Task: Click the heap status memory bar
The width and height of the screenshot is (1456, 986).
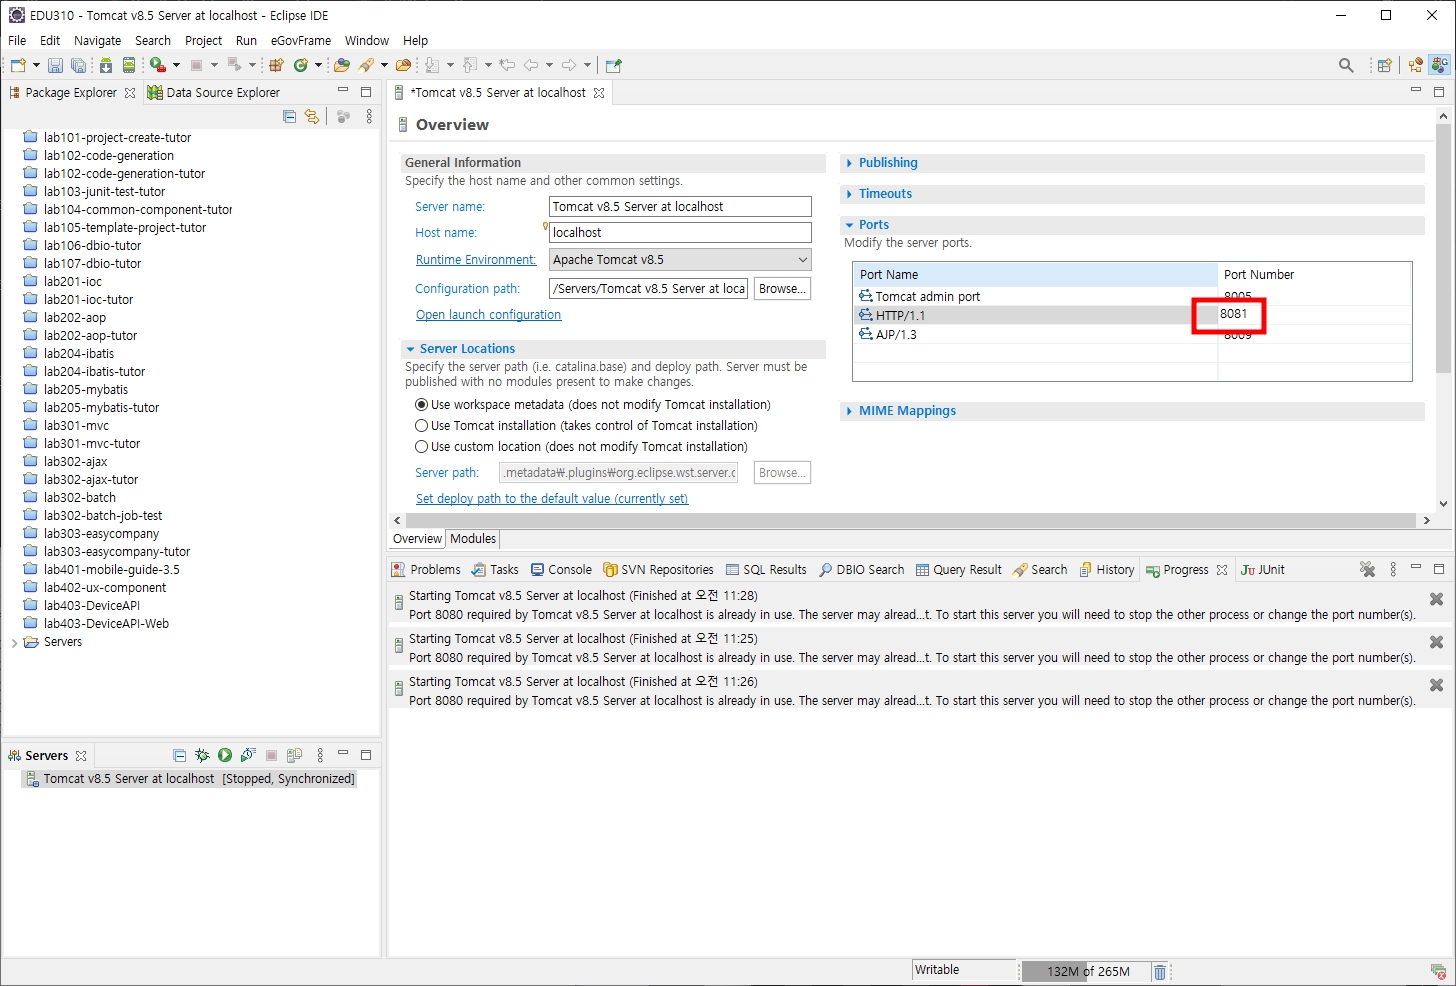Action: (1085, 971)
